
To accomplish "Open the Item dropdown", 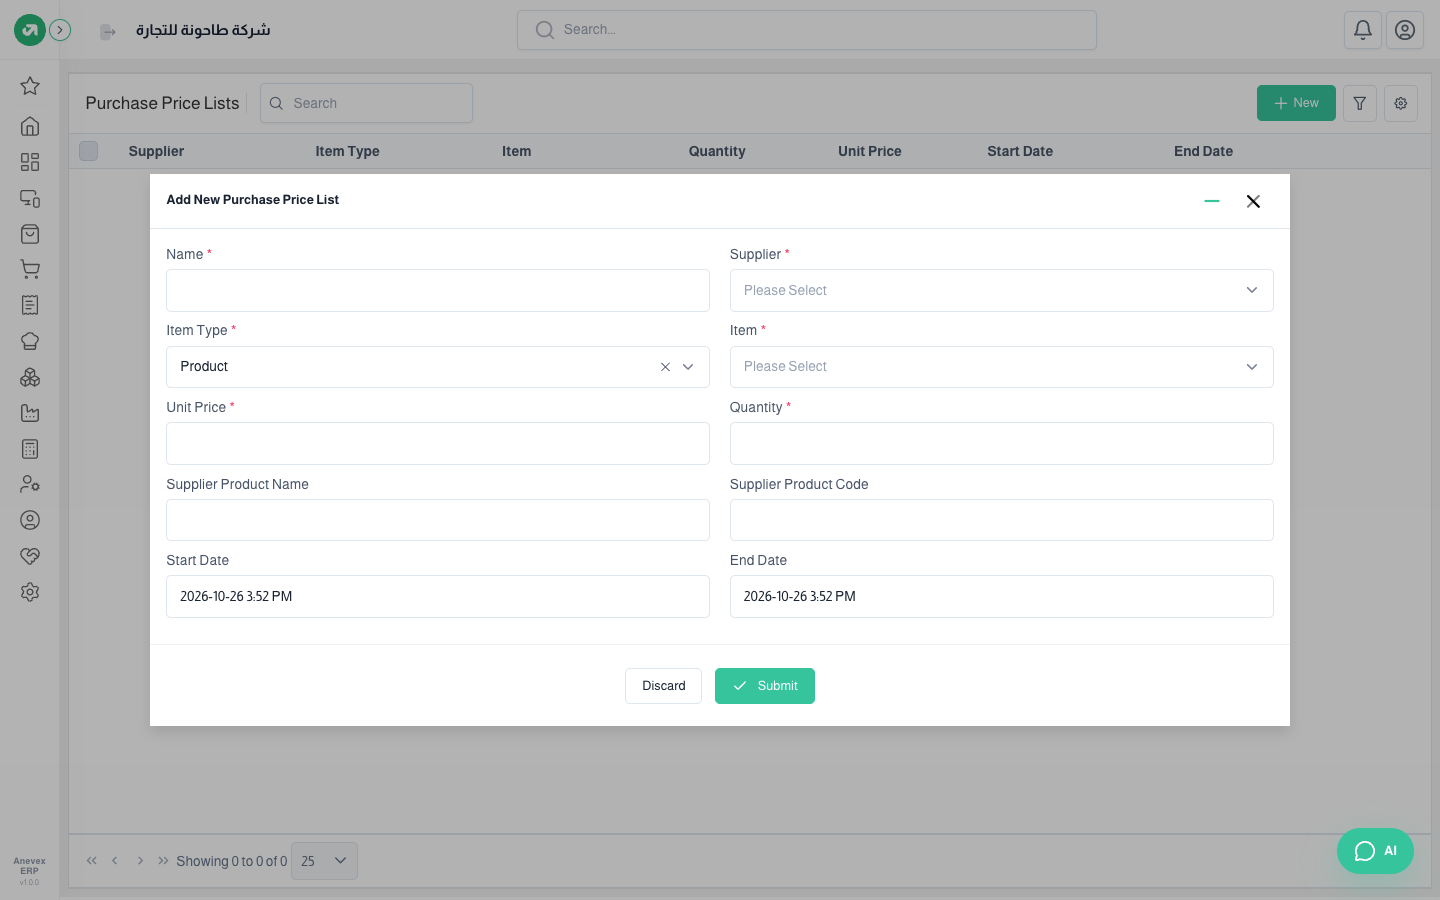I will (x=1001, y=367).
